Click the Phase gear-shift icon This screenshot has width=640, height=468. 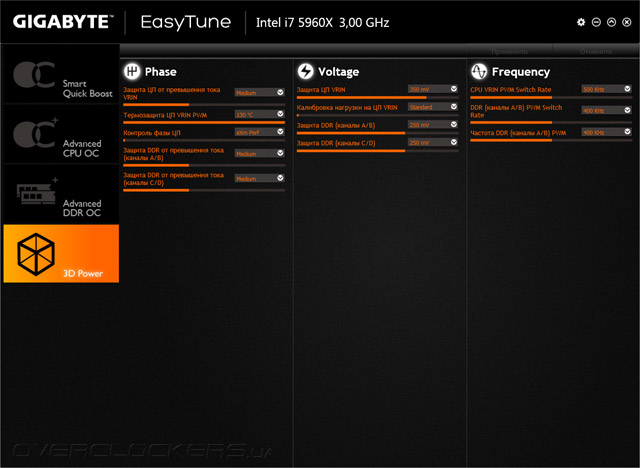coord(132,71)
